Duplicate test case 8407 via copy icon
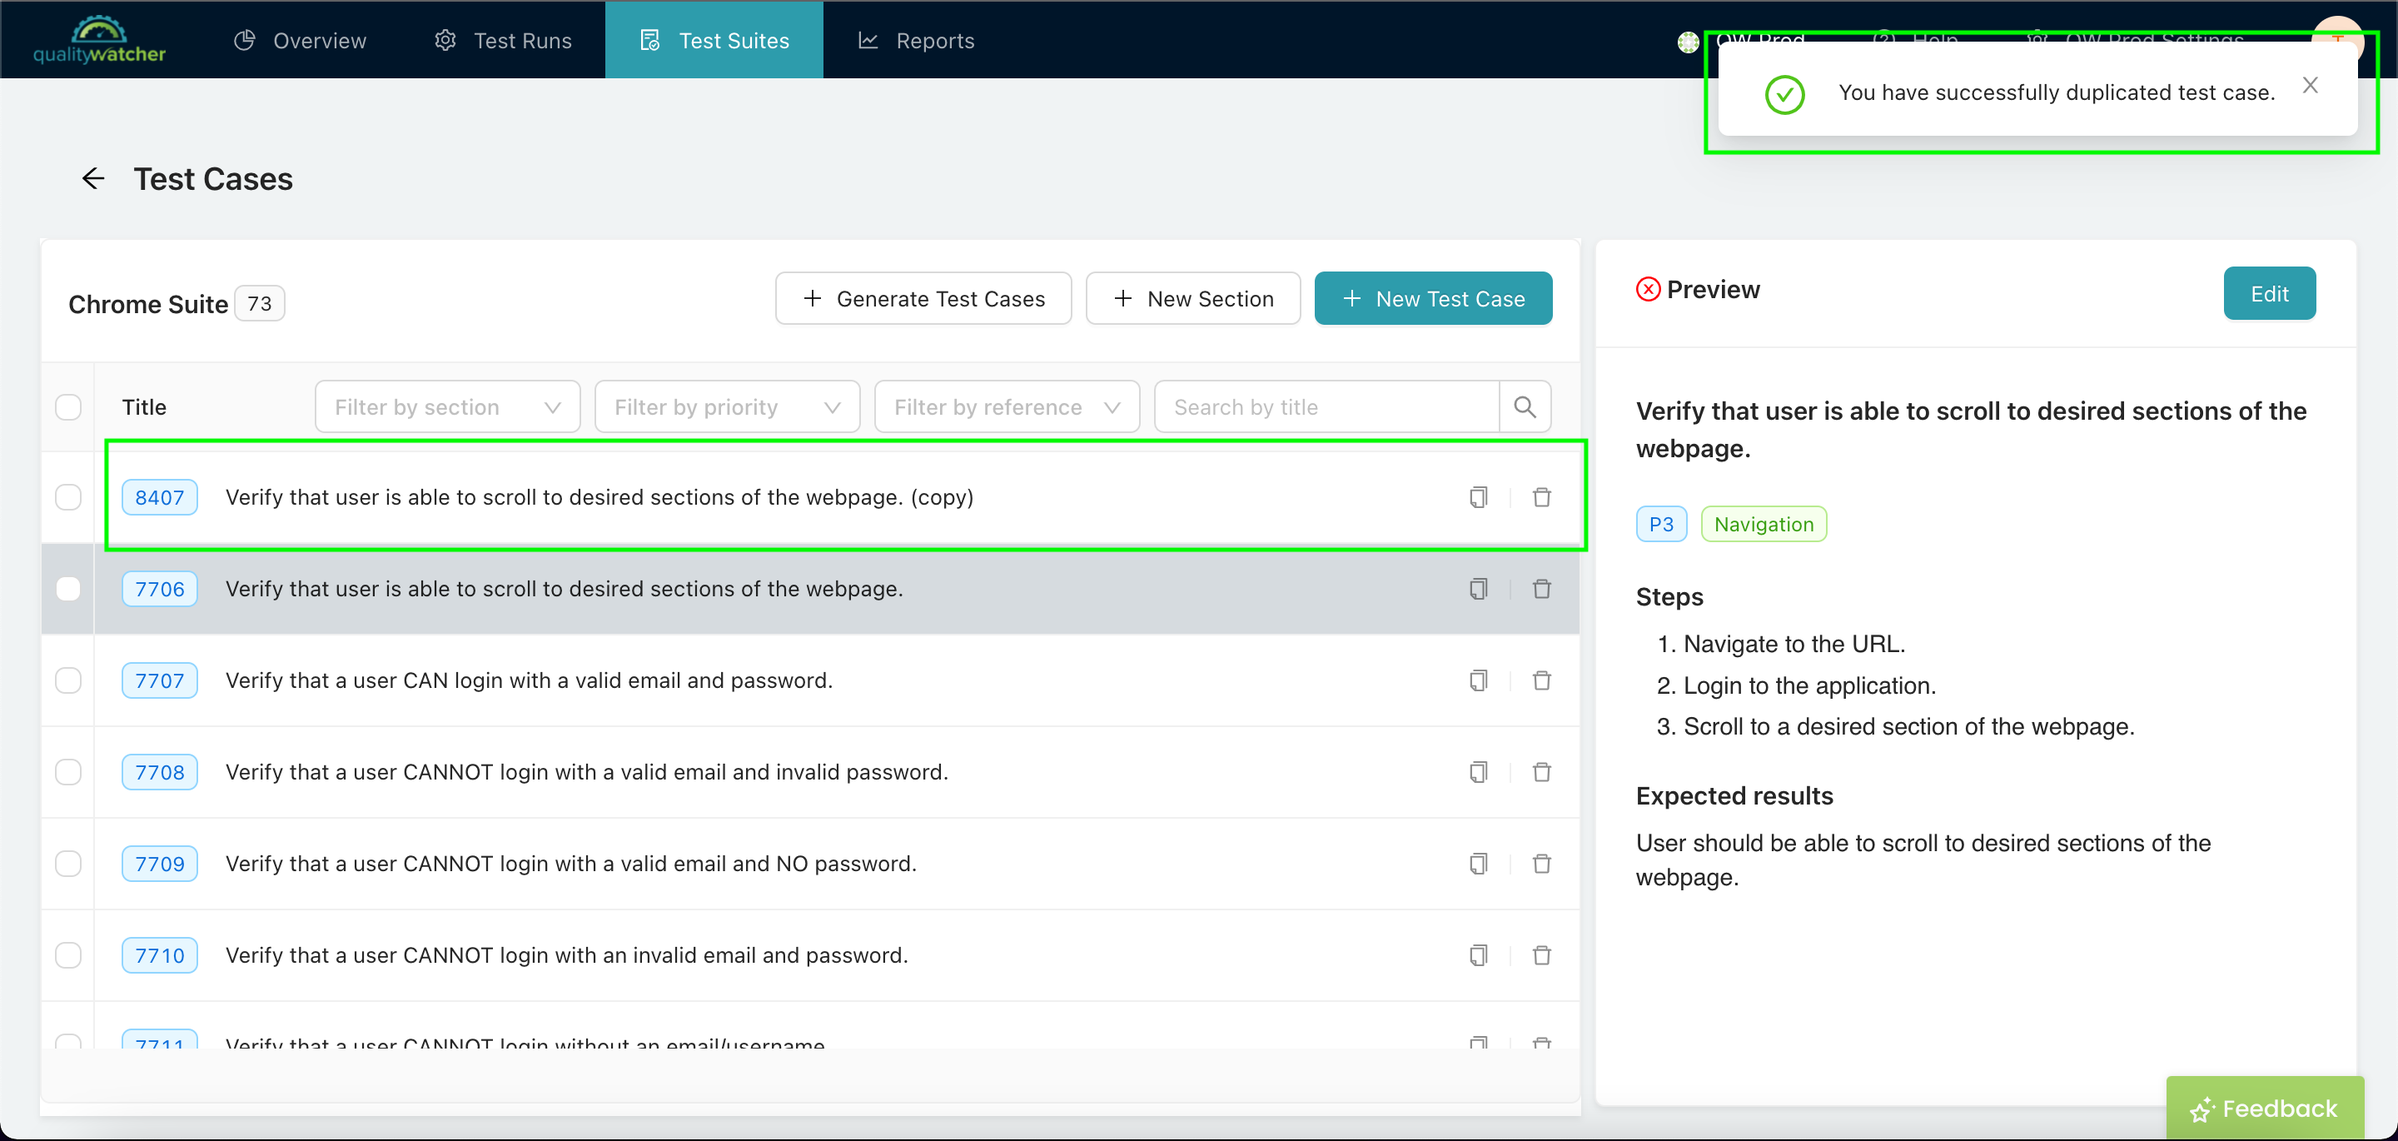The height and width of the screenshot is (1141, 2398). [1478, 497]
